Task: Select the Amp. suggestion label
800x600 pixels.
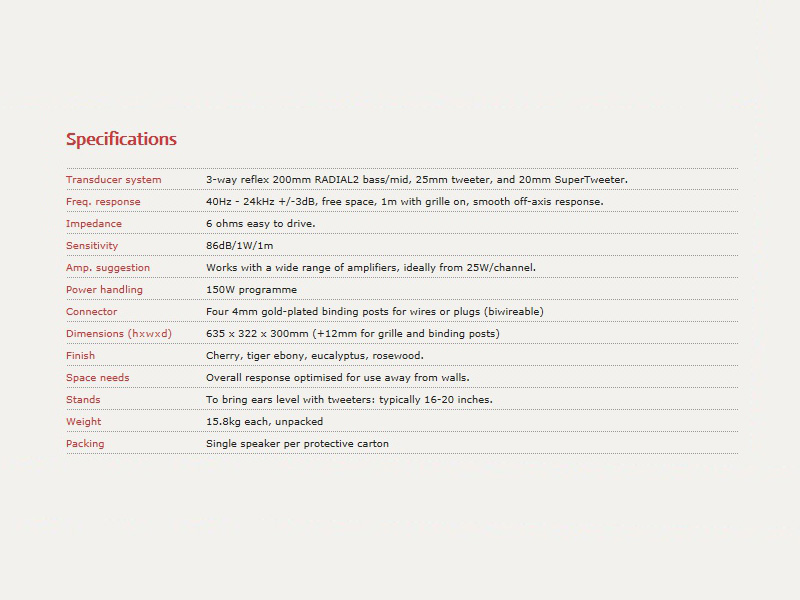Action: pyautogui.click(x=108, y=268)
